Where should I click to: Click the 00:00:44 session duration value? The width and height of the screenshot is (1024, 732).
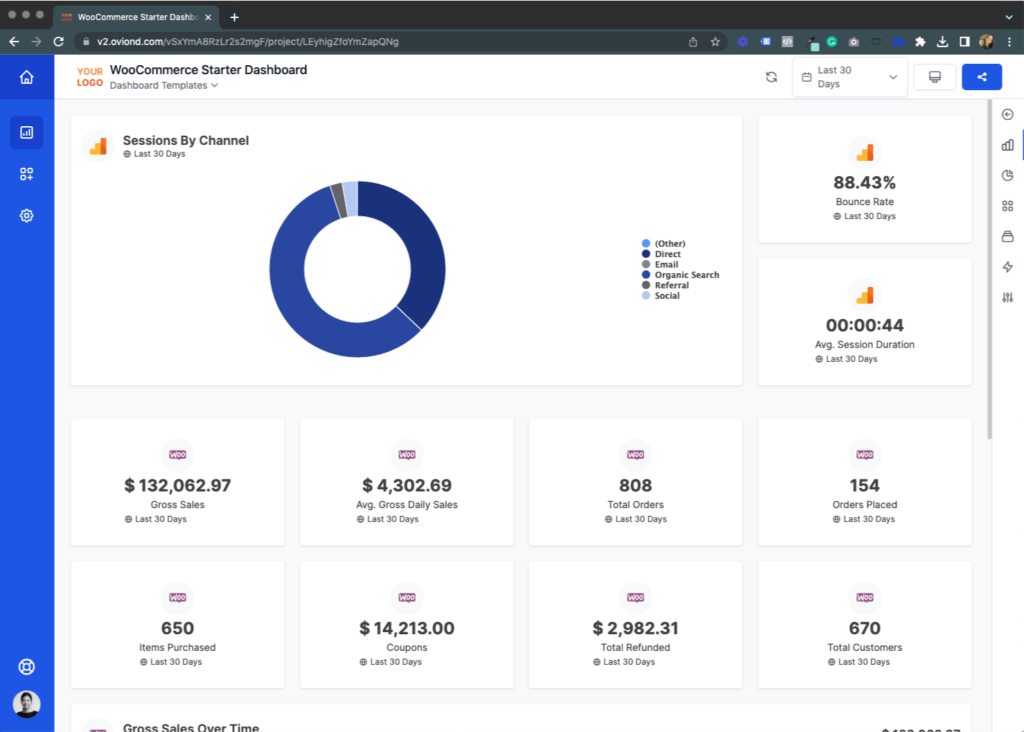(865, 325)
